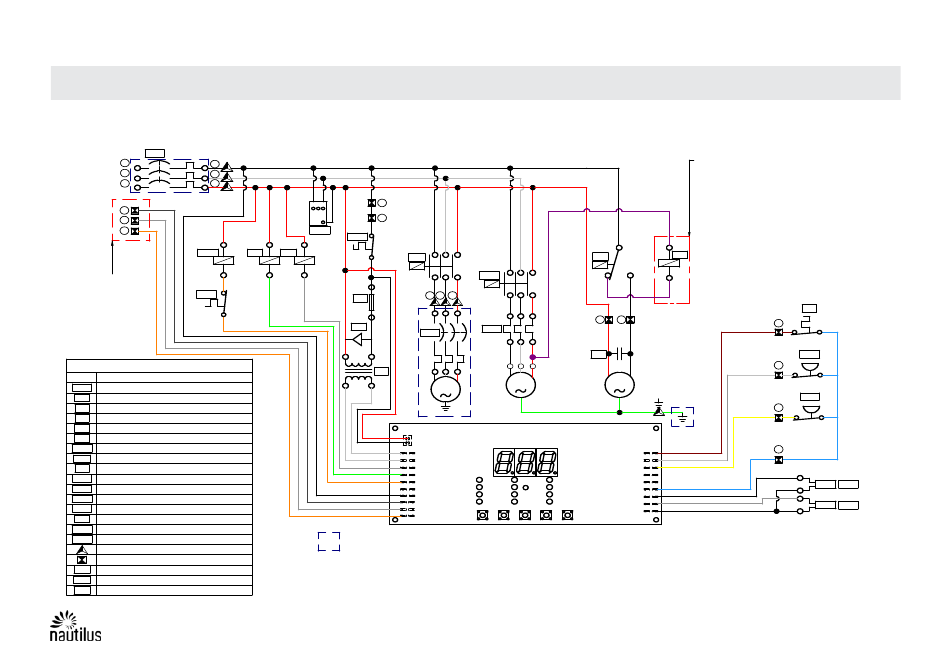Click the grey title bar at top
The image size is (950, 651).
coord(476,83)
